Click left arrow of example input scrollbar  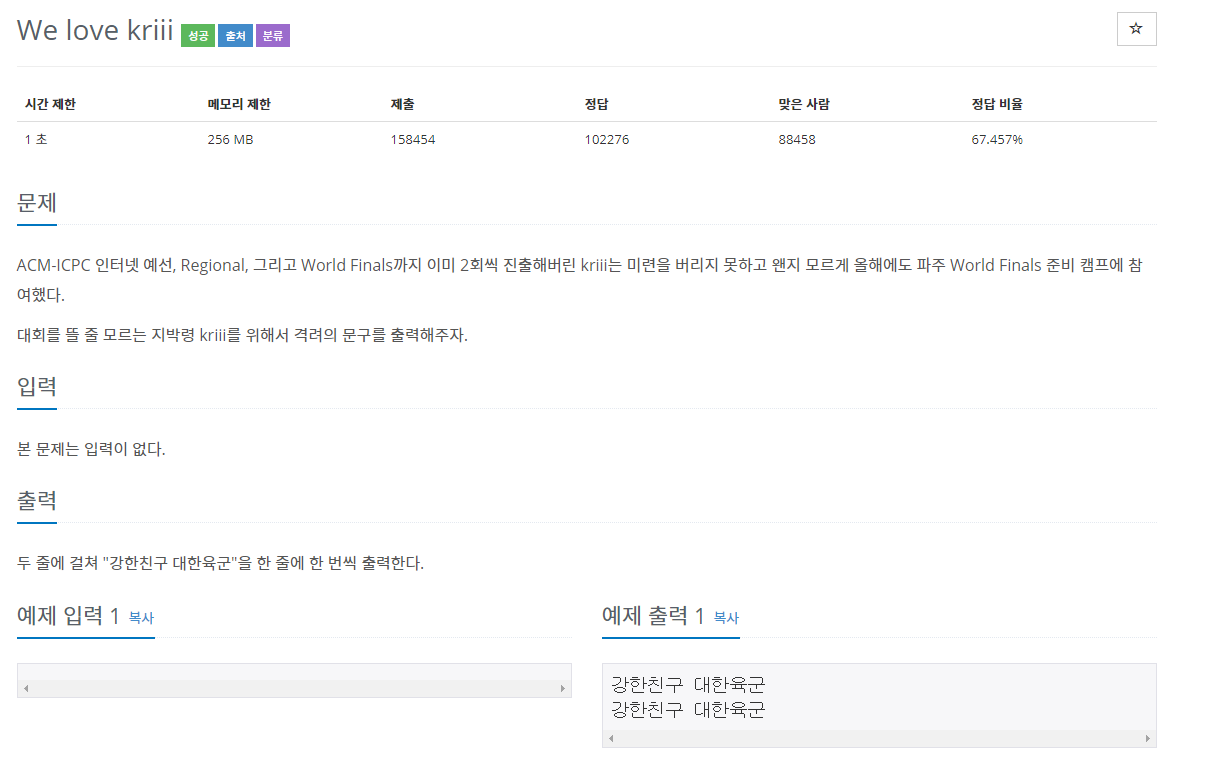pyautogui.click(x=26, y=689)
